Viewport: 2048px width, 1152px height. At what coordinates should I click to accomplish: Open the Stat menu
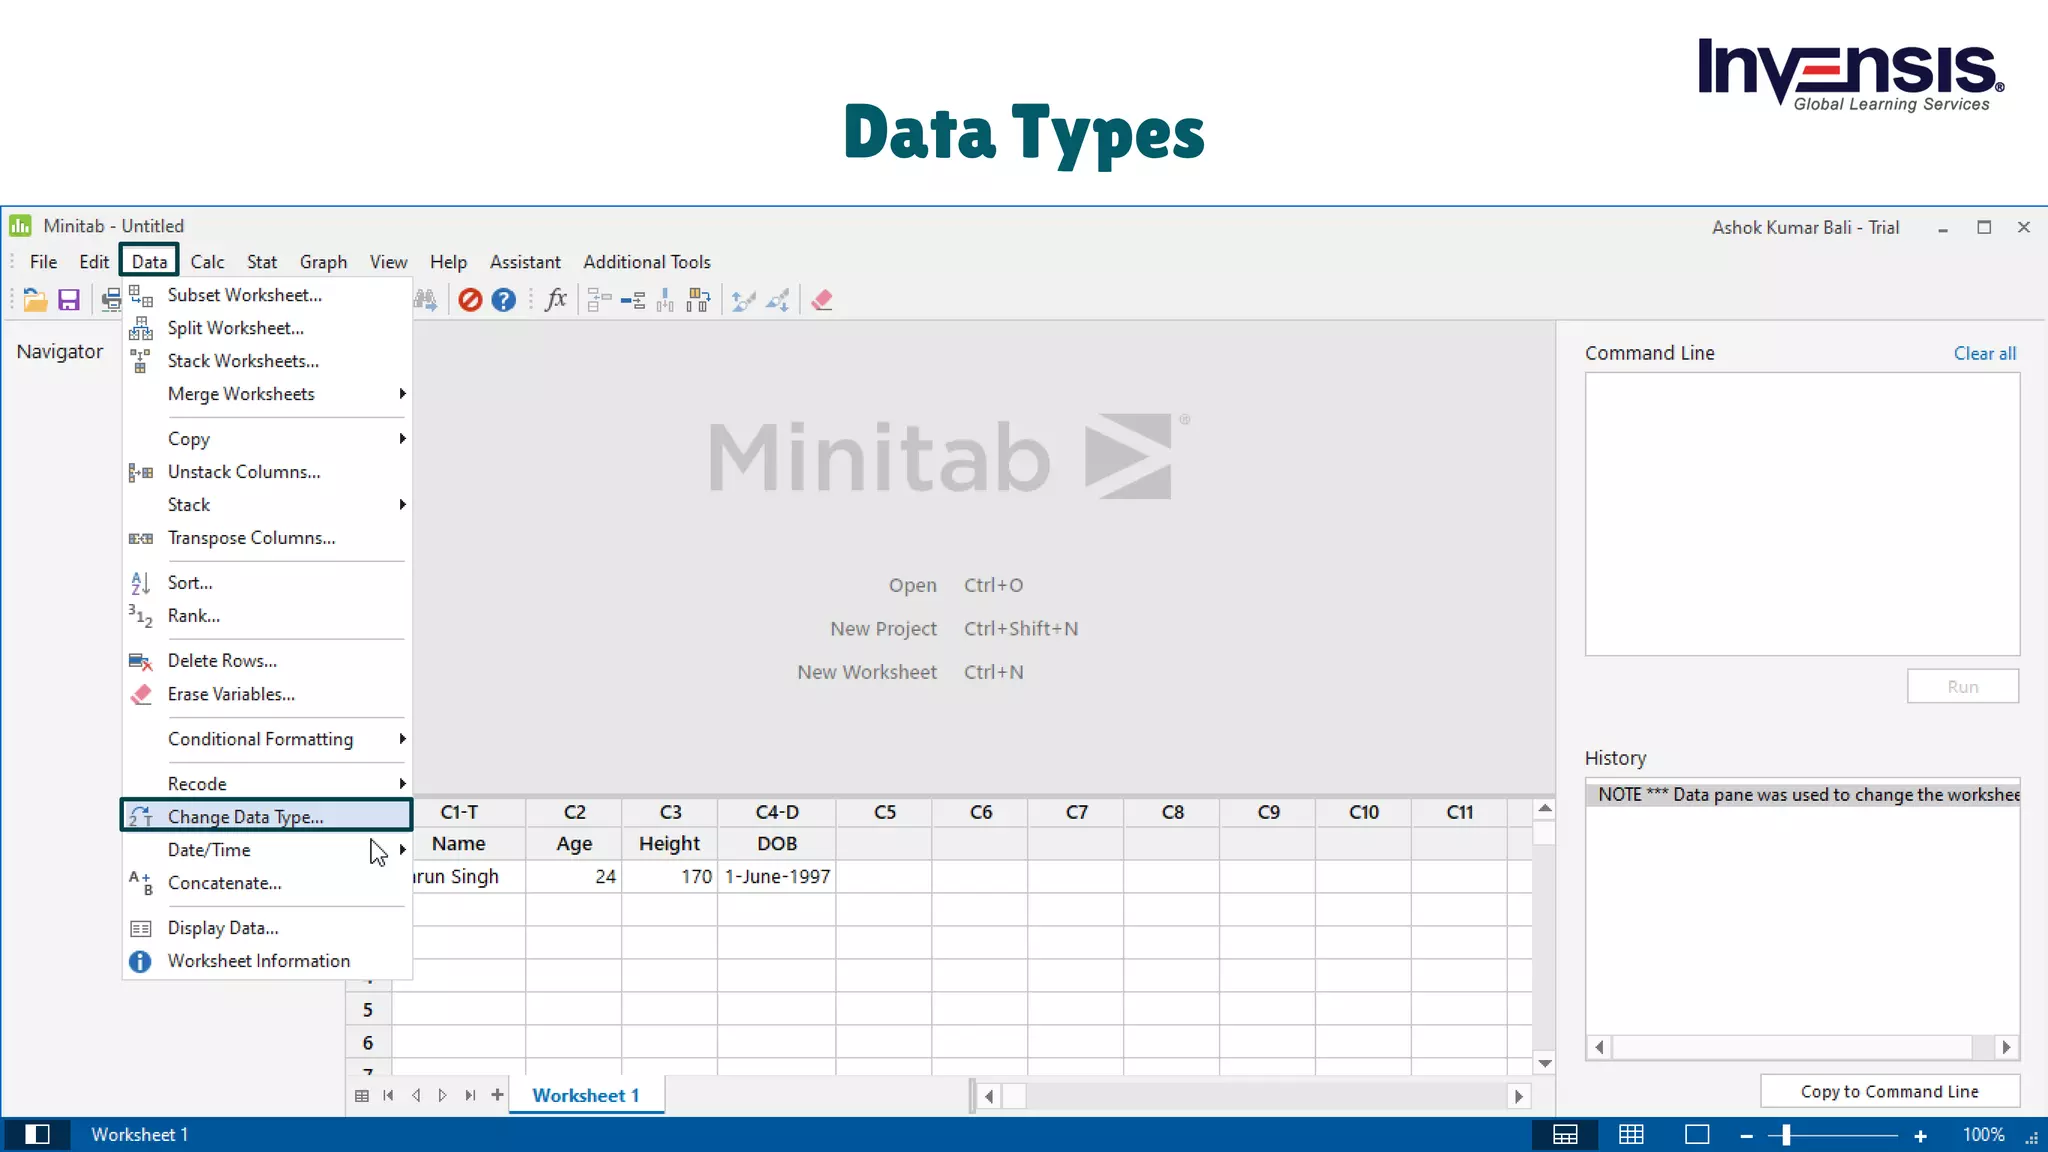tap(261, 262)
